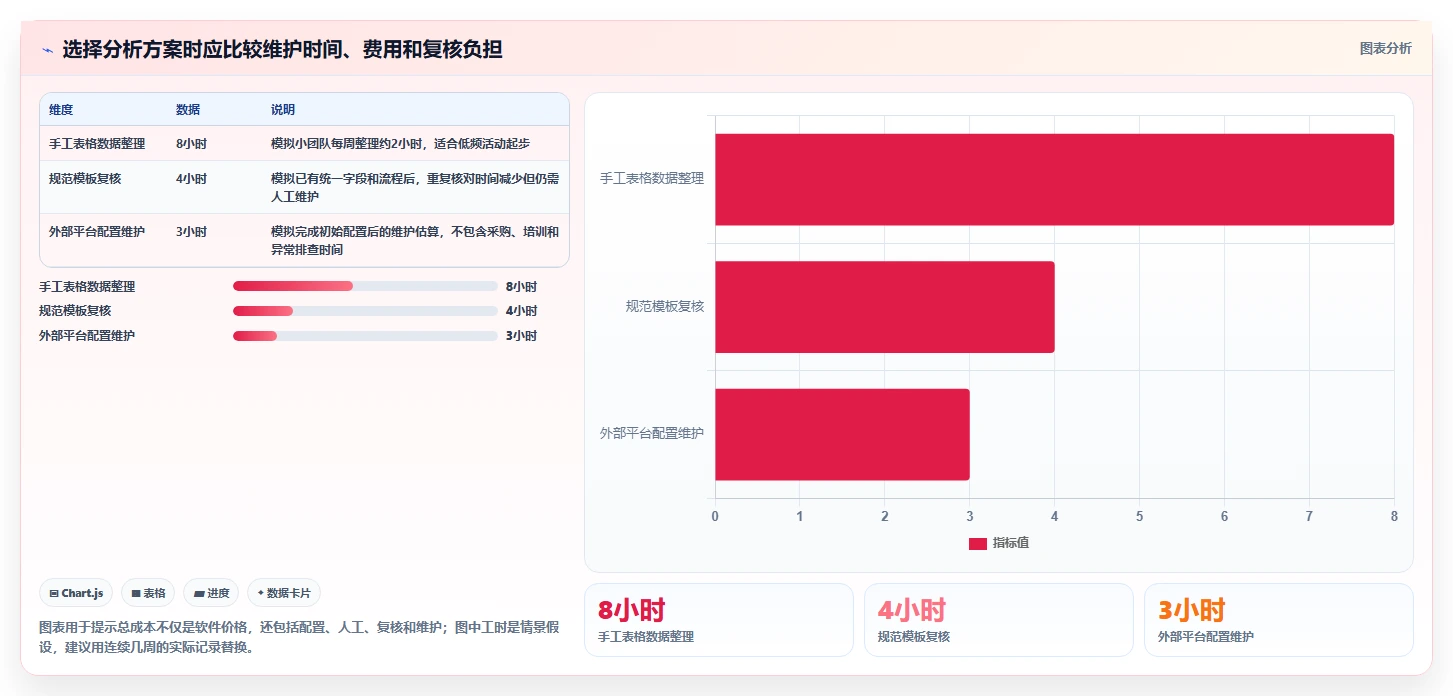
Task: Click description starting 模拟小团队每周整理
Action: click(x=400, y=144)
